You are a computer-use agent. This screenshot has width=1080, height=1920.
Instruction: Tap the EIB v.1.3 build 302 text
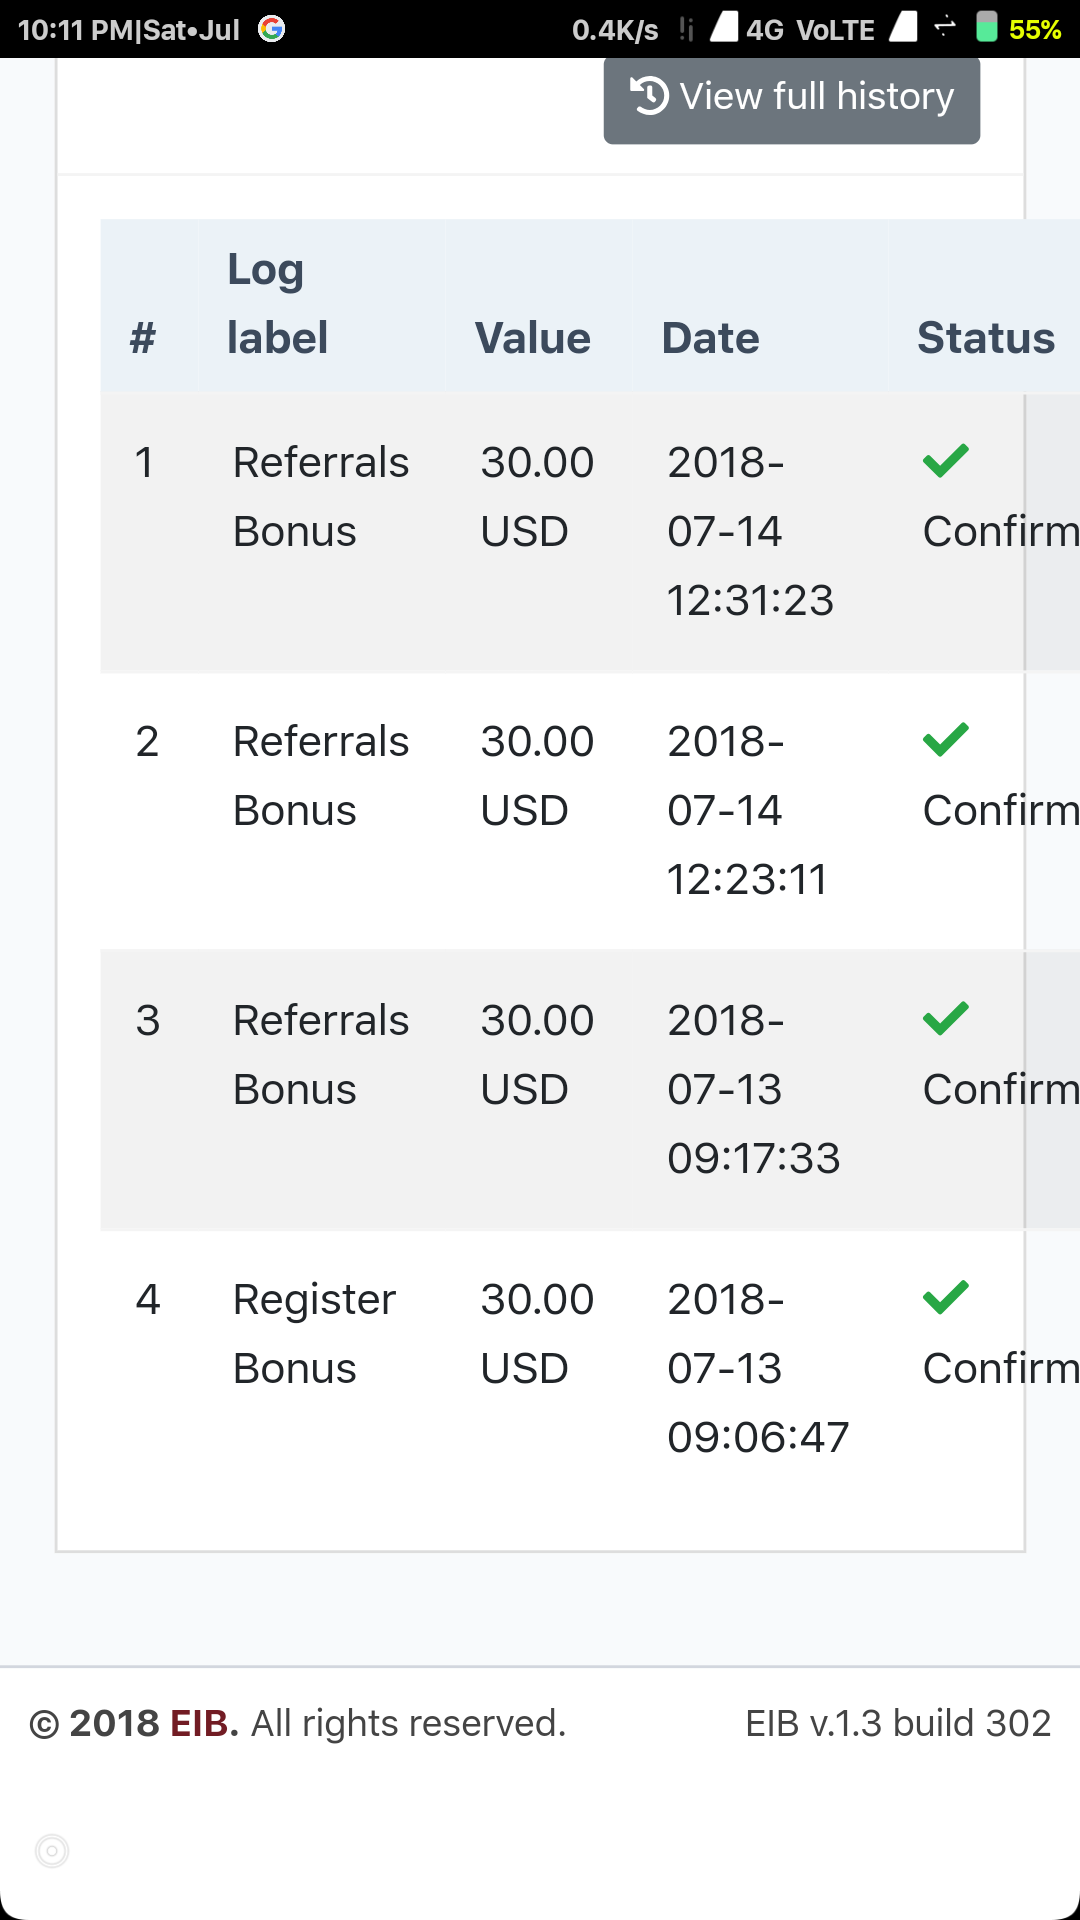(x=898, y=1723)
